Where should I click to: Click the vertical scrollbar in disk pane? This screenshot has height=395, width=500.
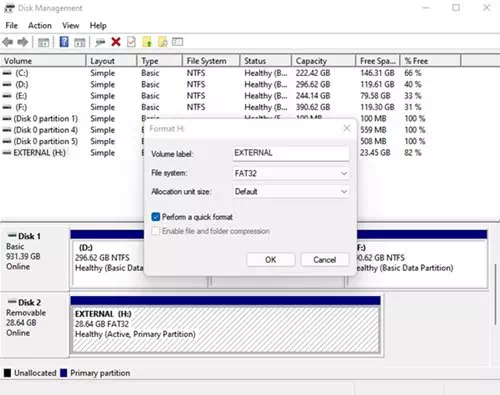click(496, 293)
